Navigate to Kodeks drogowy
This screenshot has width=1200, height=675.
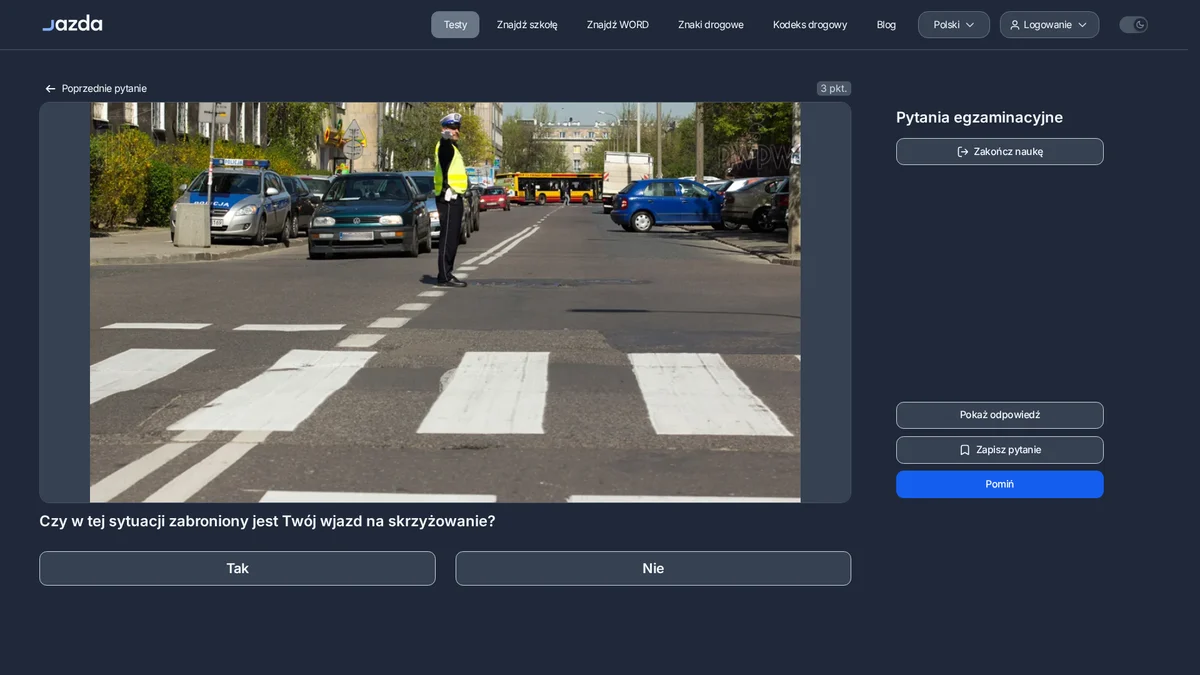click(x=810, y=25)
